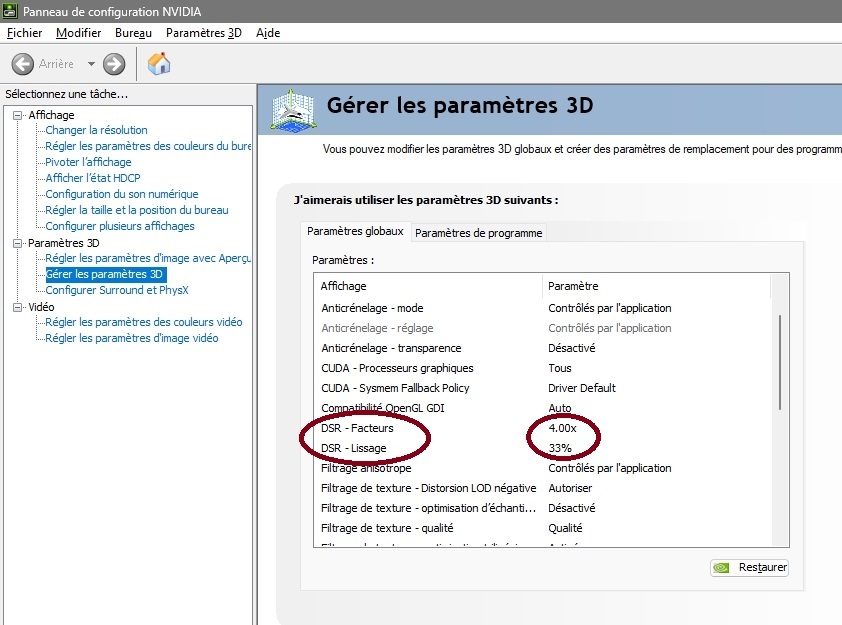Click the 4.00x DSR factor value
The image size is (842, 625).
click(x=562, y=428)
